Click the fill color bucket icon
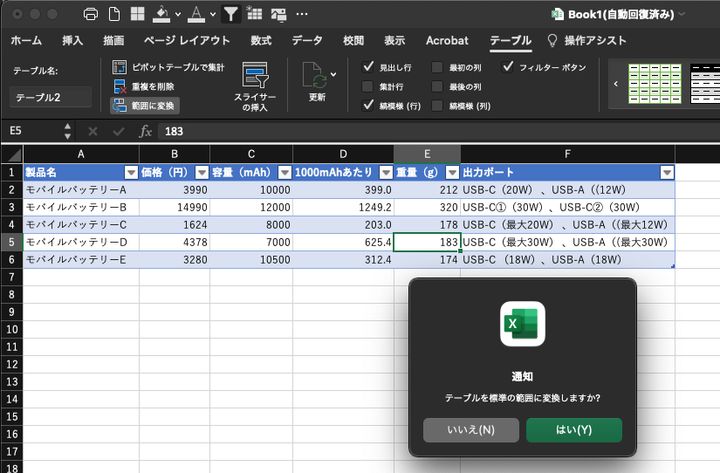Viewport: 720px width, 473px height. 160,14
